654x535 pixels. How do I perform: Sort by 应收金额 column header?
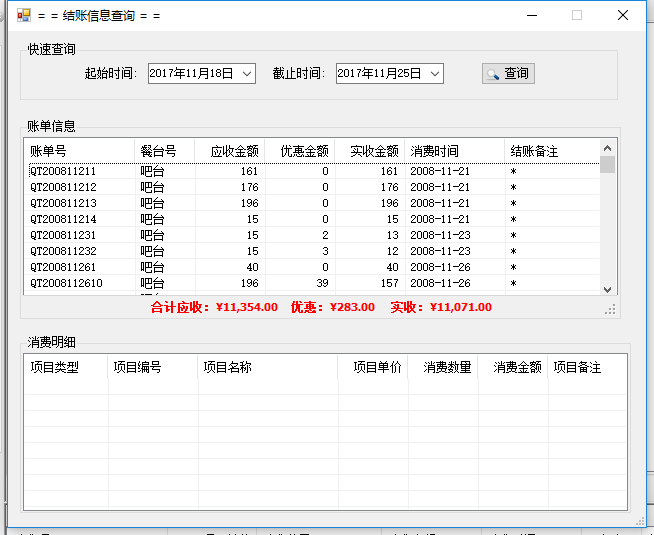230,151
